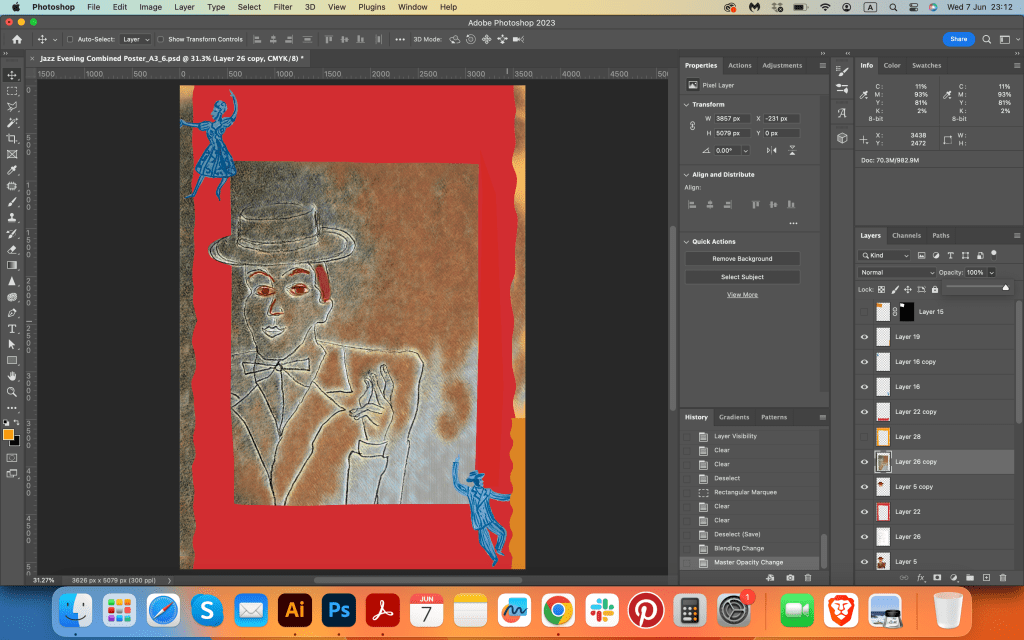
Task: Click the flip horizontal icon in Transform
Action: [771, 150]
